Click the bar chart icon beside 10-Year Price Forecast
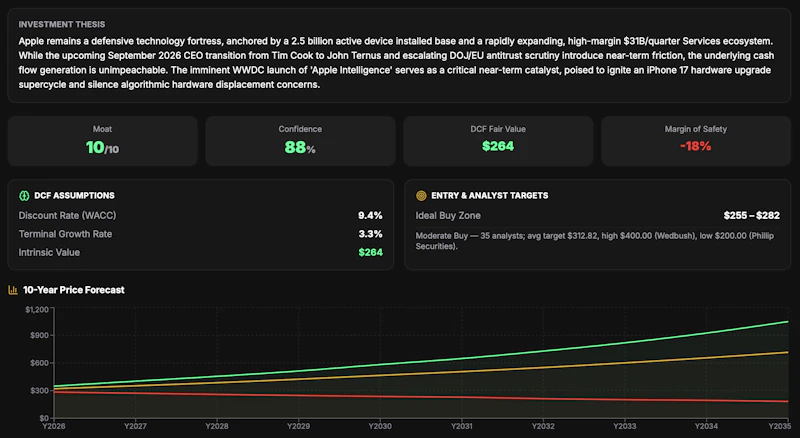The width and height of the screenshot is (800, 438). pos(13,290)
